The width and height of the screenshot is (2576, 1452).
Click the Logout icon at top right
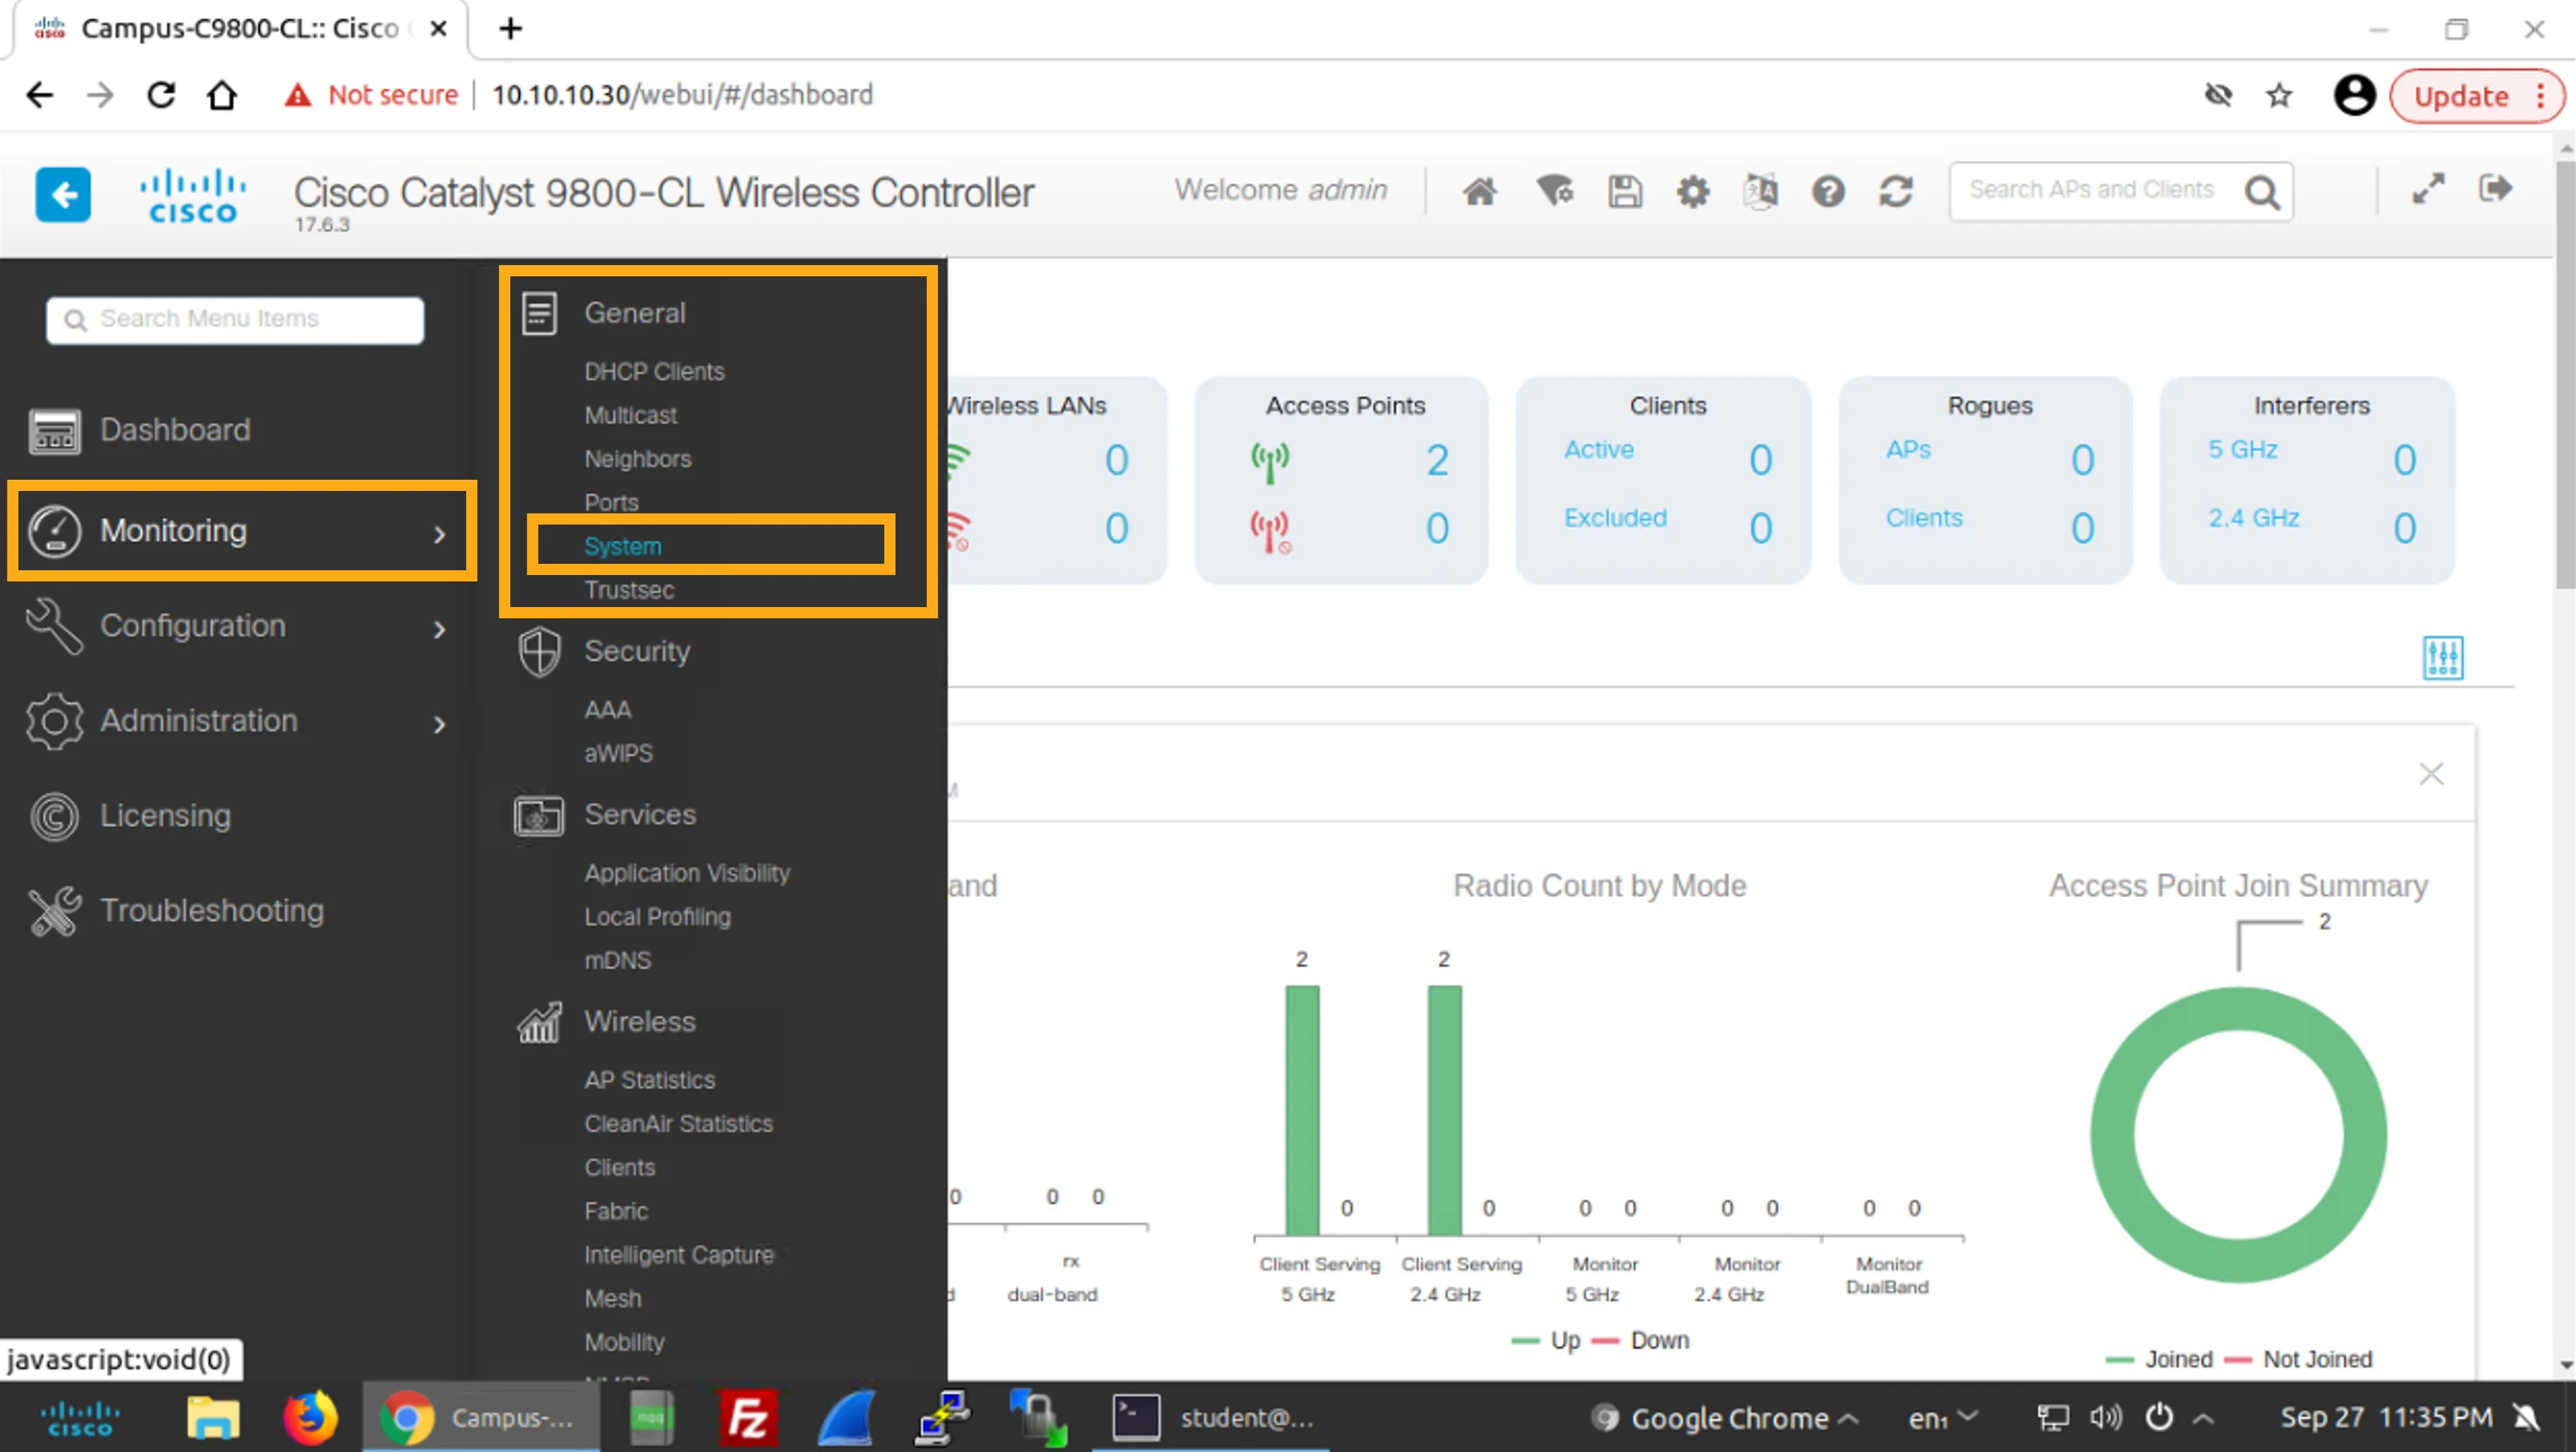[x=2495, y=188]
